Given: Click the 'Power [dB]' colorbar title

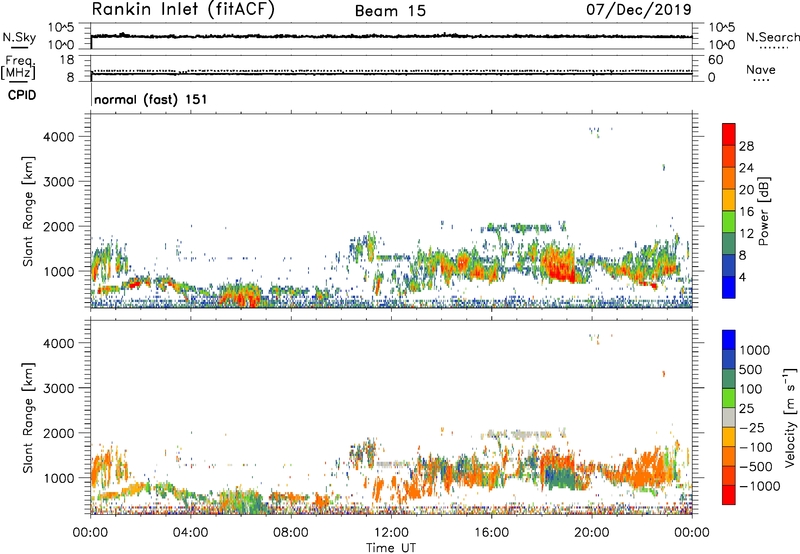Looking at the screenshot, I should pos(764,211).
